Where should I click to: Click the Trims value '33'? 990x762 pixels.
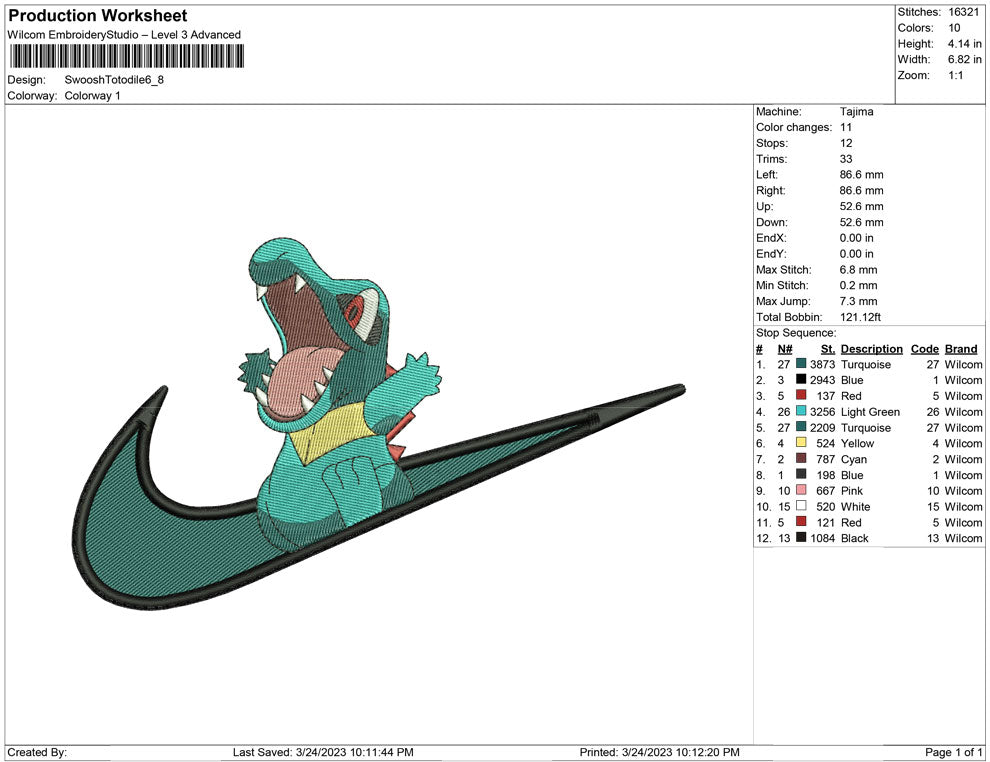[846, 158]
